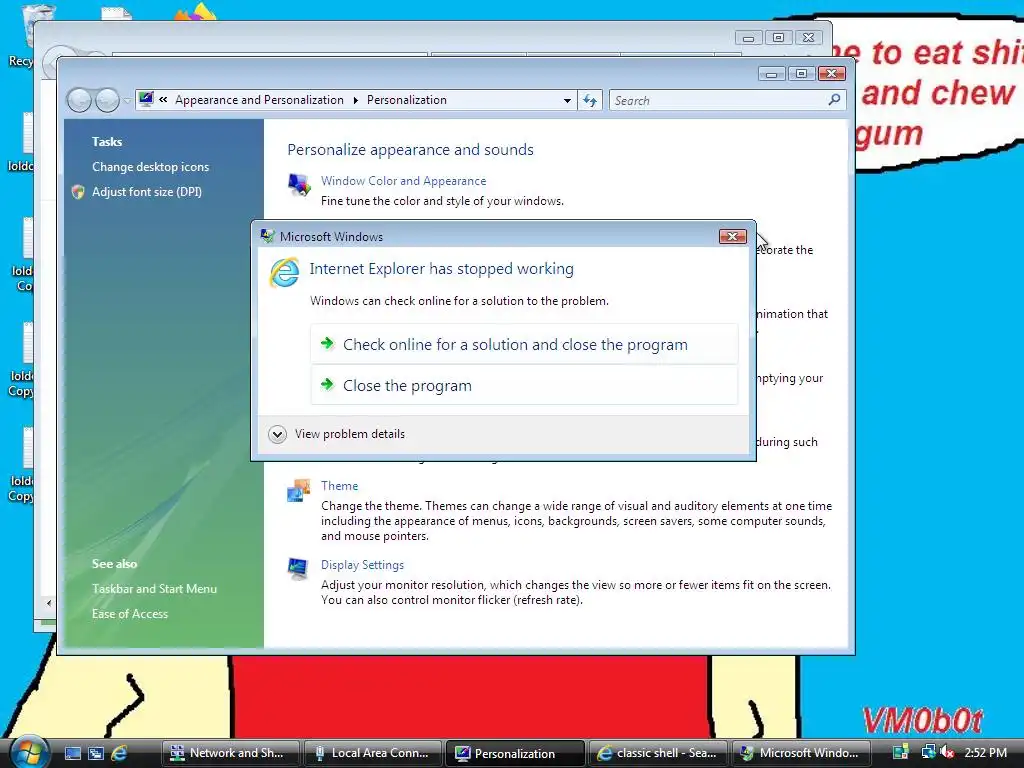Launch Internet Explorer from quick launch

(120, 753)
